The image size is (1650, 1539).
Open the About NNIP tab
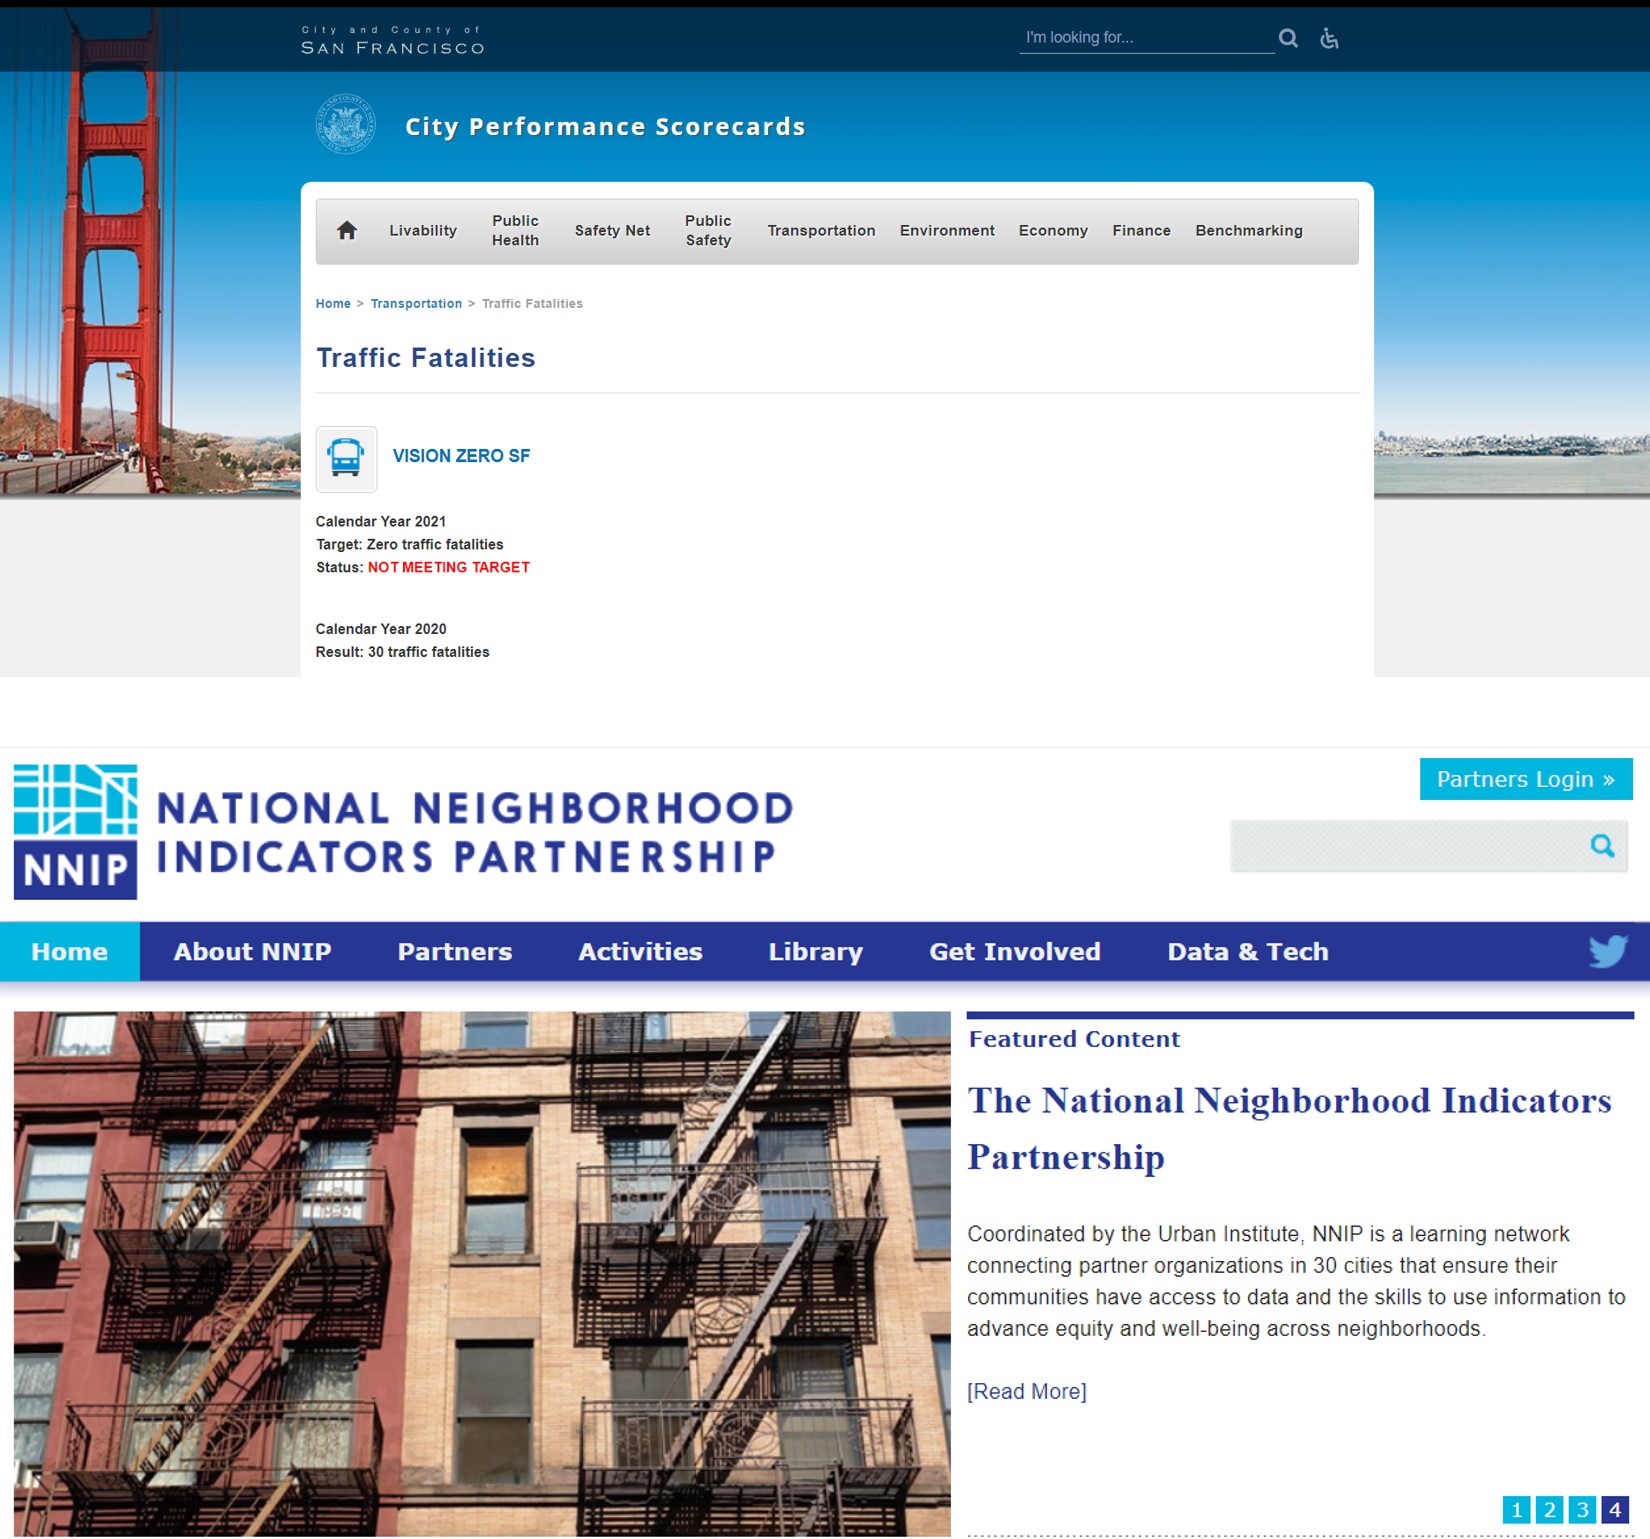pos(252,951)
